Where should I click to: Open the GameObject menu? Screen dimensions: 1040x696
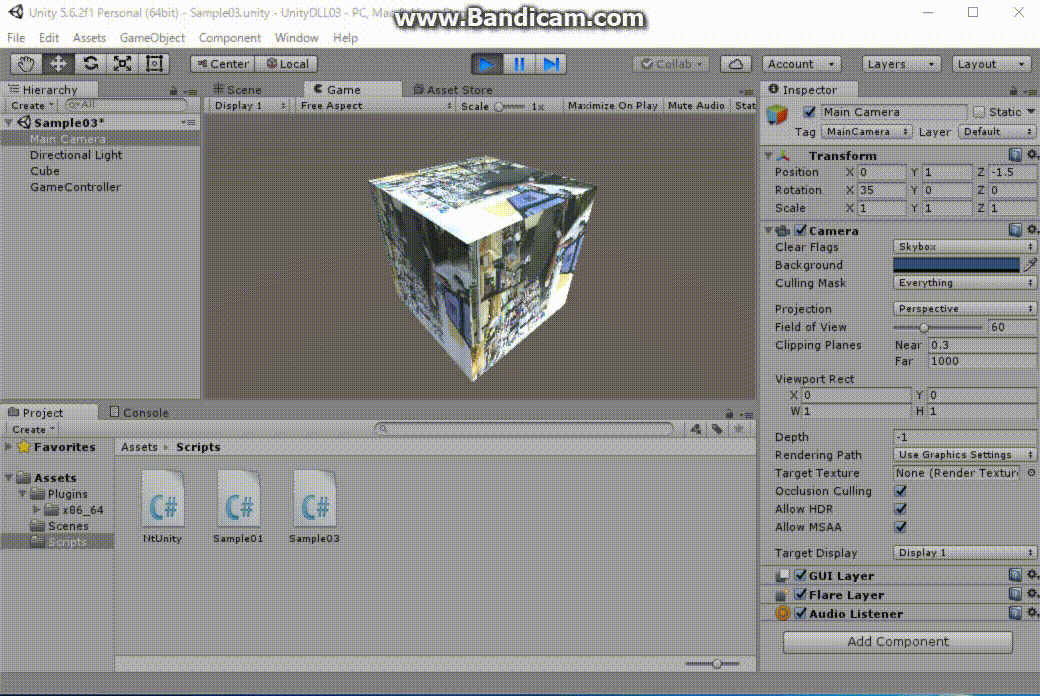pos(152,38)
